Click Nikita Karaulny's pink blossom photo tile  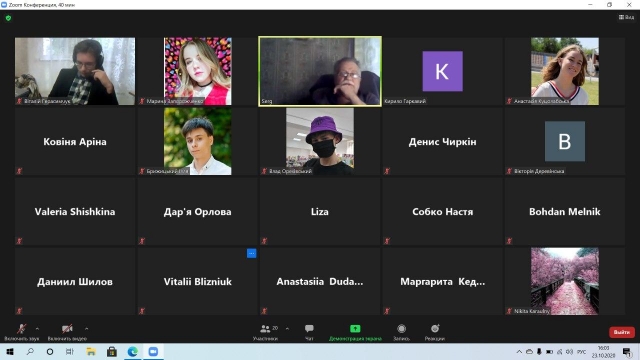click(x=564, y=281)
